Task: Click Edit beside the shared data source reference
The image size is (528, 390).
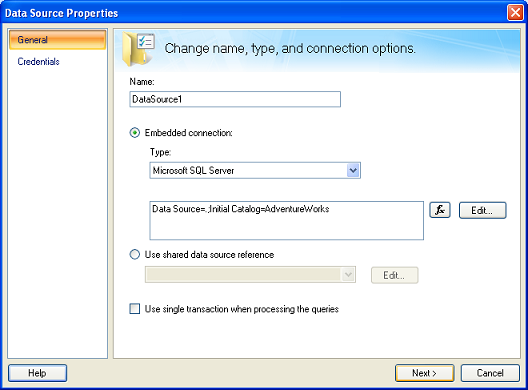Action: point(394,275)
